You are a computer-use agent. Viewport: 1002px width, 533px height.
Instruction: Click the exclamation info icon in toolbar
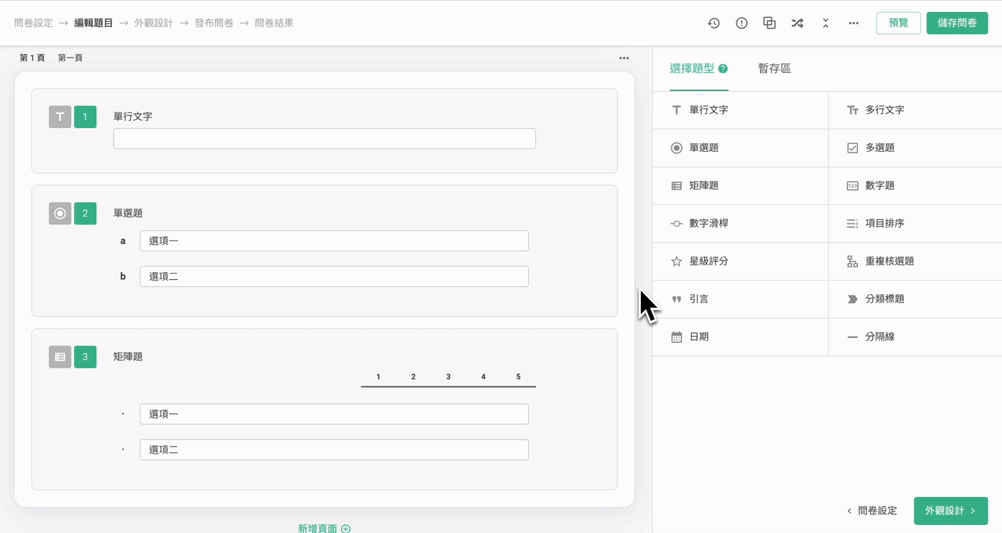(x=741, y=23)
